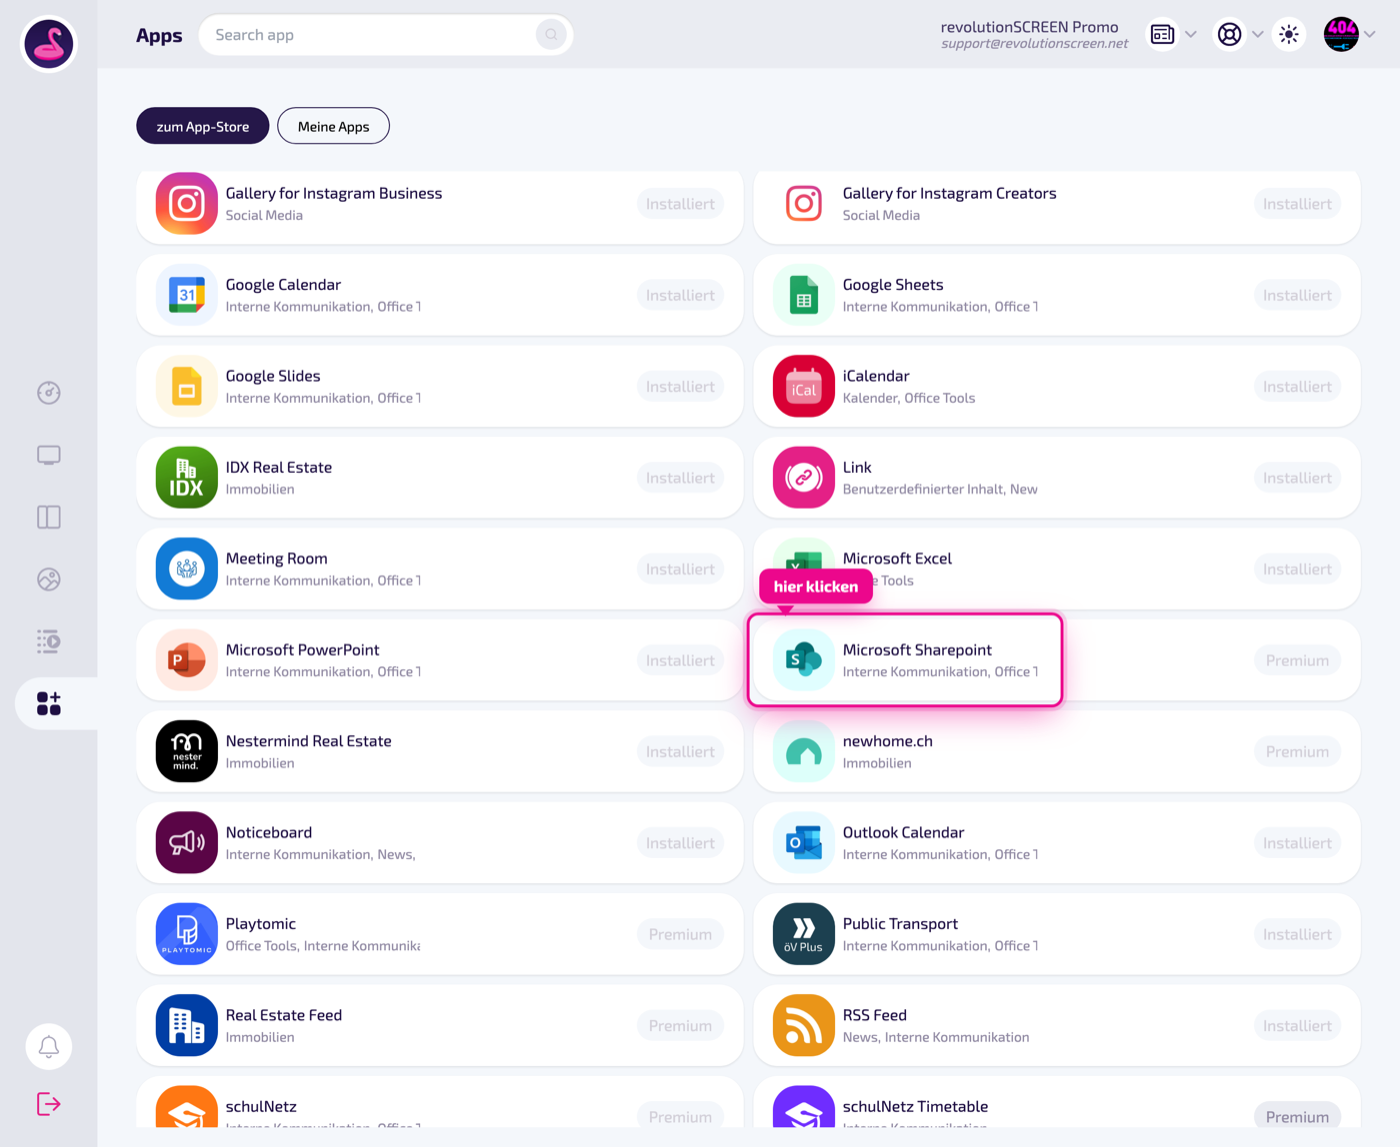Click the Microsoft Excel title text
Image resolution: width=1400 pixels, height=1147 pixels.
coord(897,558)
